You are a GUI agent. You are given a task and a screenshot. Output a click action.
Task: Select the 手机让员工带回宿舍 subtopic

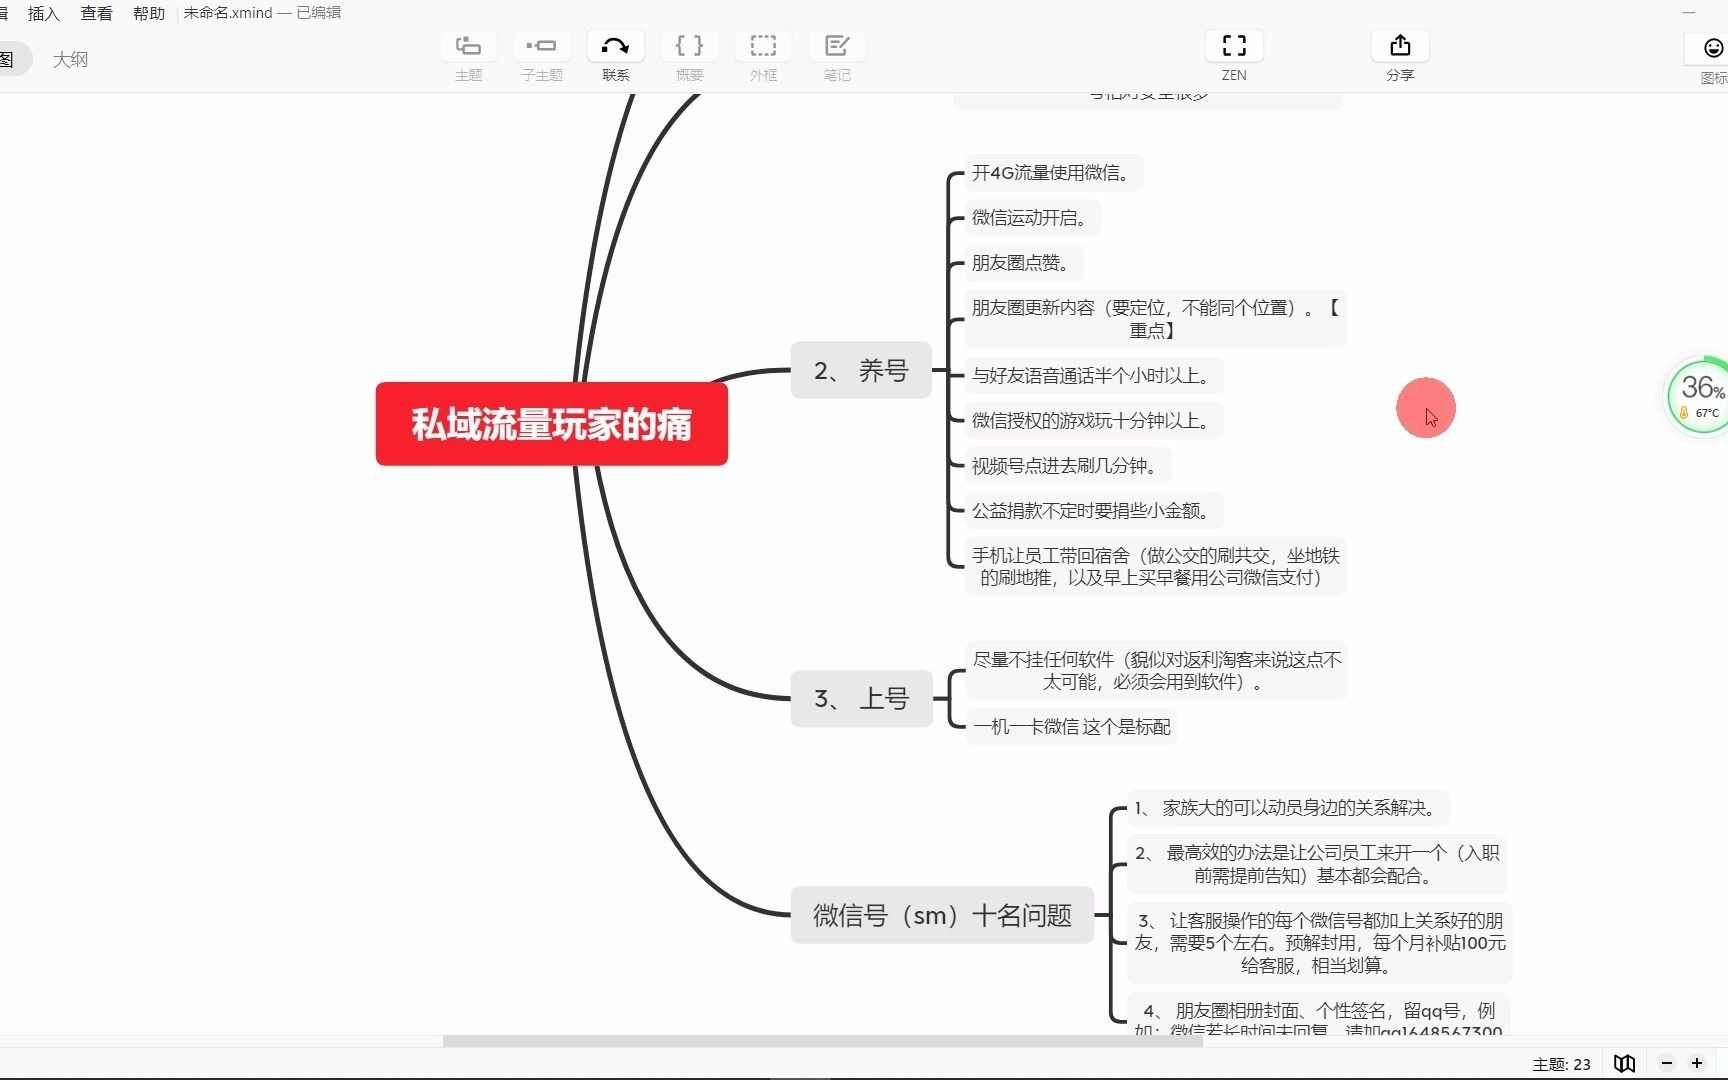1155,567
